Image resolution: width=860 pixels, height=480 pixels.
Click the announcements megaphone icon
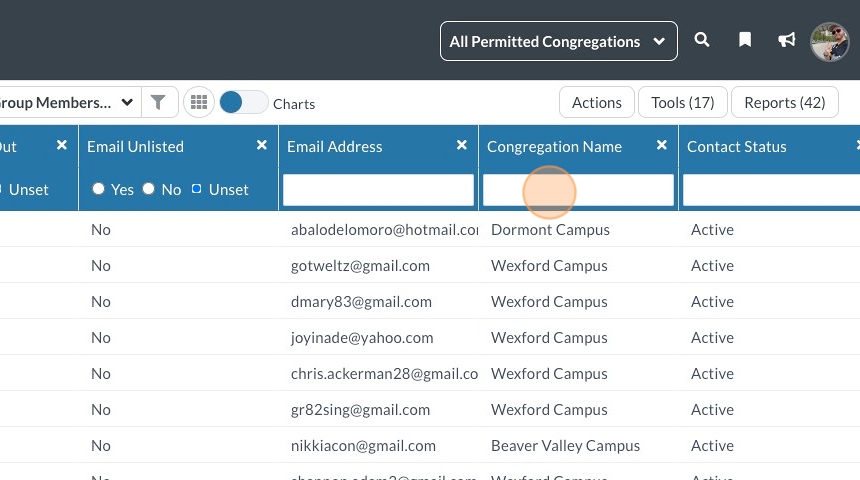tap(787, 41)
